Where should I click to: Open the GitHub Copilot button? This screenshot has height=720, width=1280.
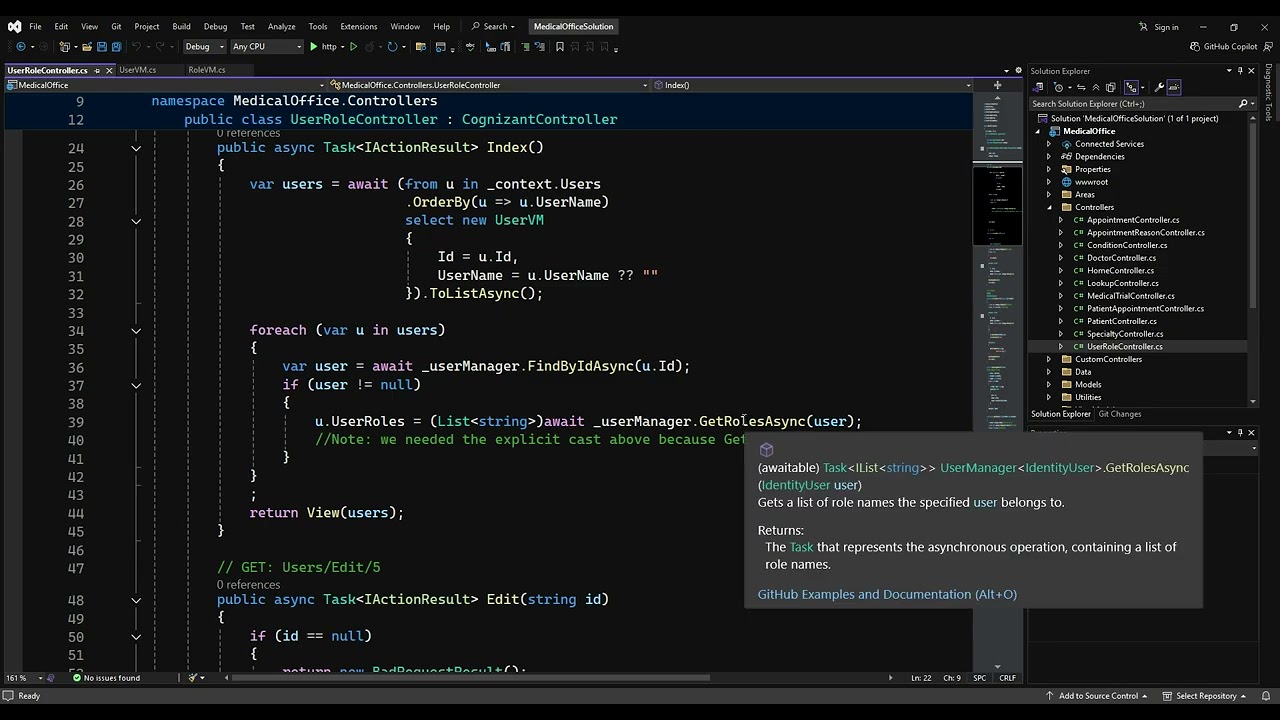[1224, 47]
